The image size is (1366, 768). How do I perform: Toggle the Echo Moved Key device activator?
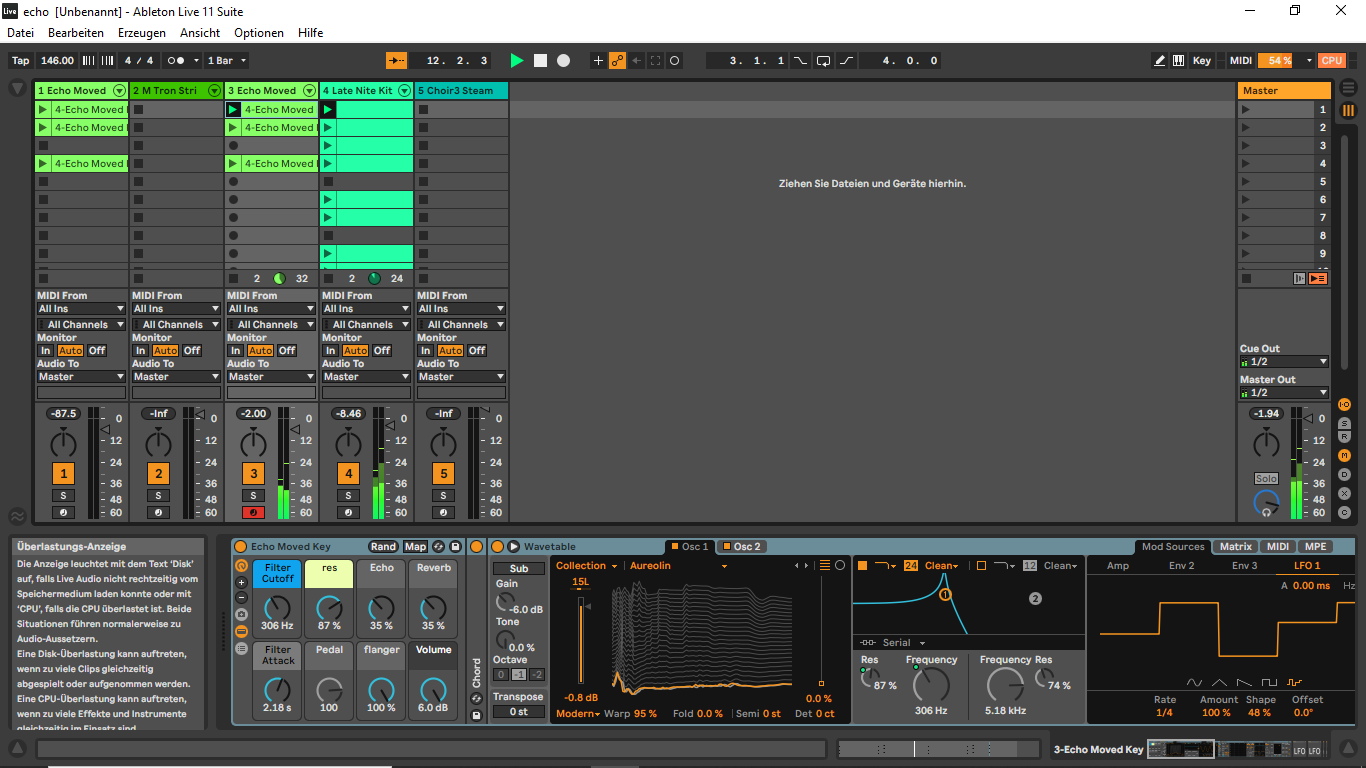pos(240,547)
